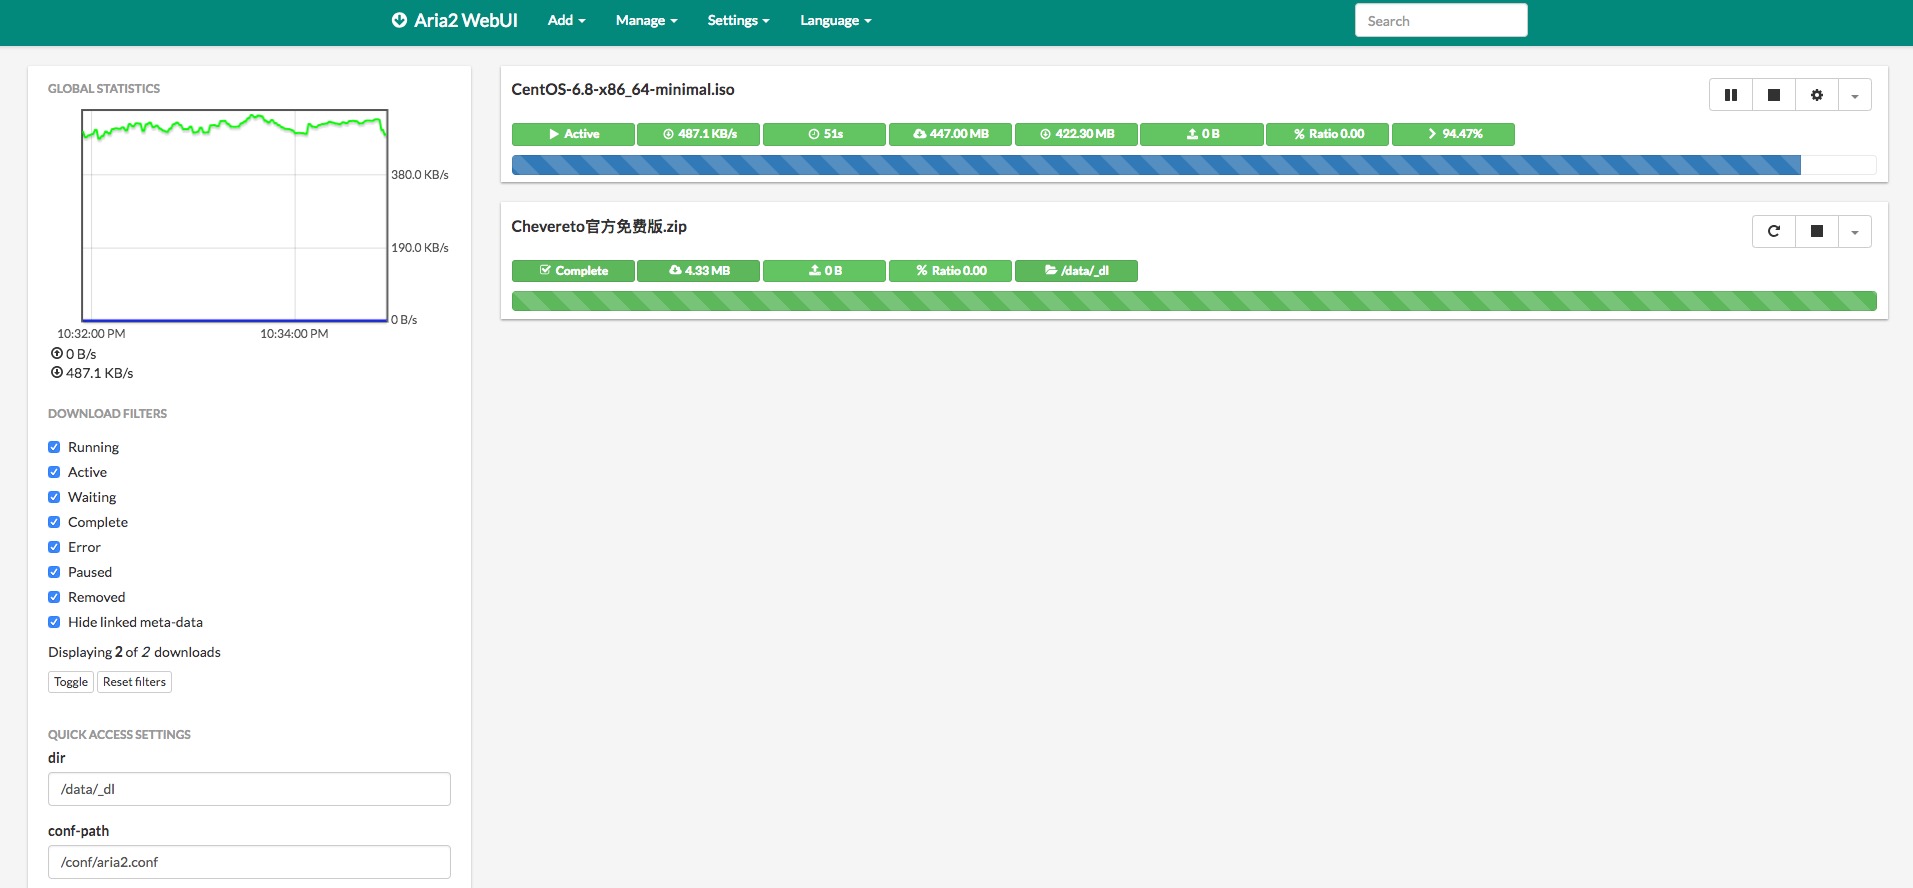This screenshot has height=888, width=1913.
Task: Open the Manage menu
Action: pos(646,20)
